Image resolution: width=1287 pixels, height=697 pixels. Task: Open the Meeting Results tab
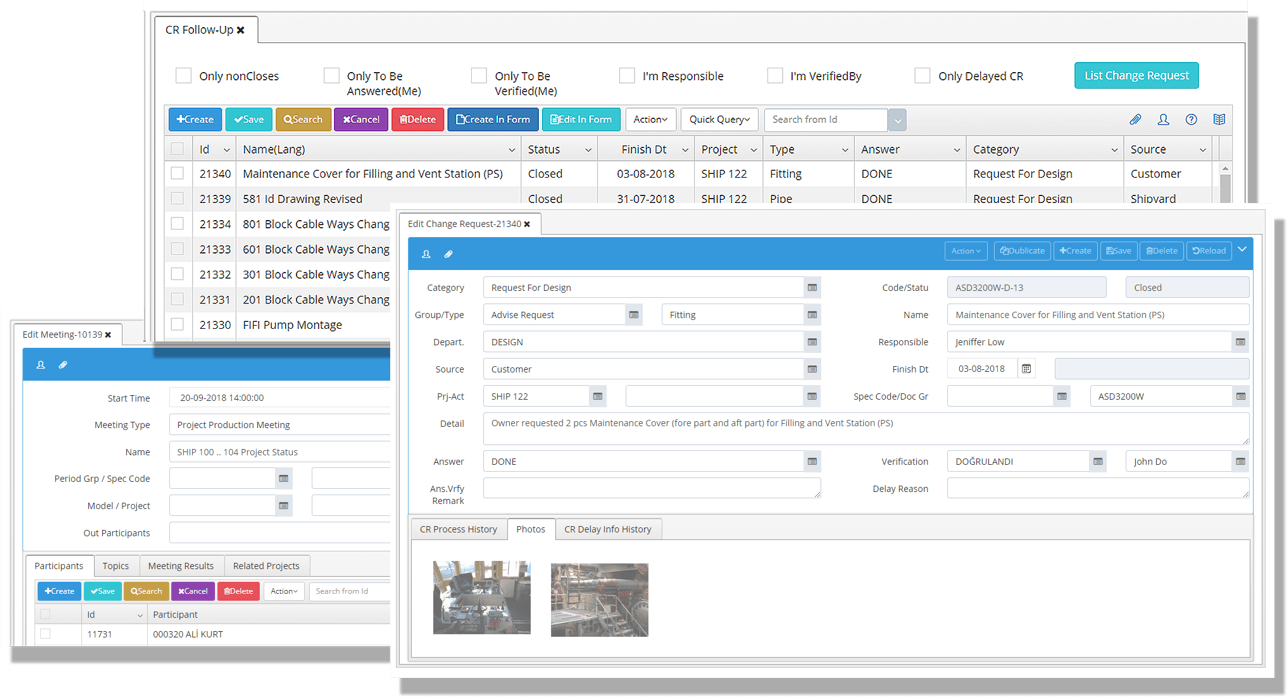pos(181,566)
